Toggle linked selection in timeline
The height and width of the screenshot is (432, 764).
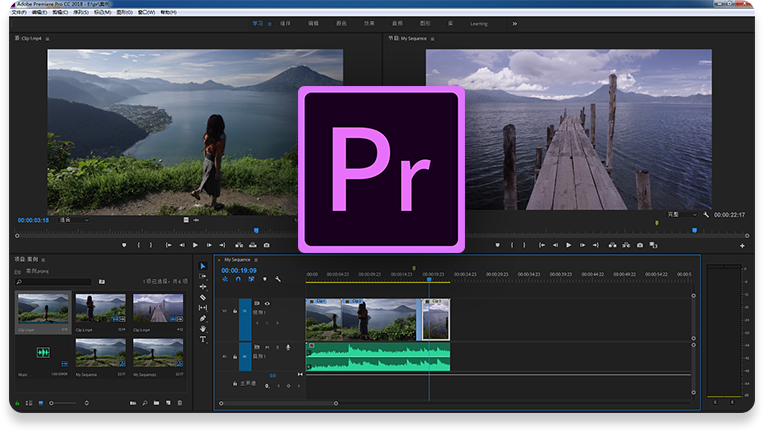pyautogui.click(x=251, y=279)
